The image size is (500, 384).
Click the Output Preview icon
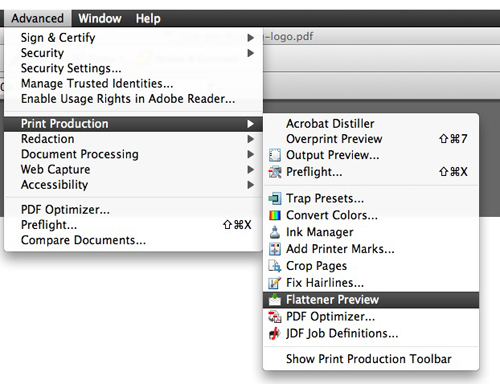click(275, 155)
